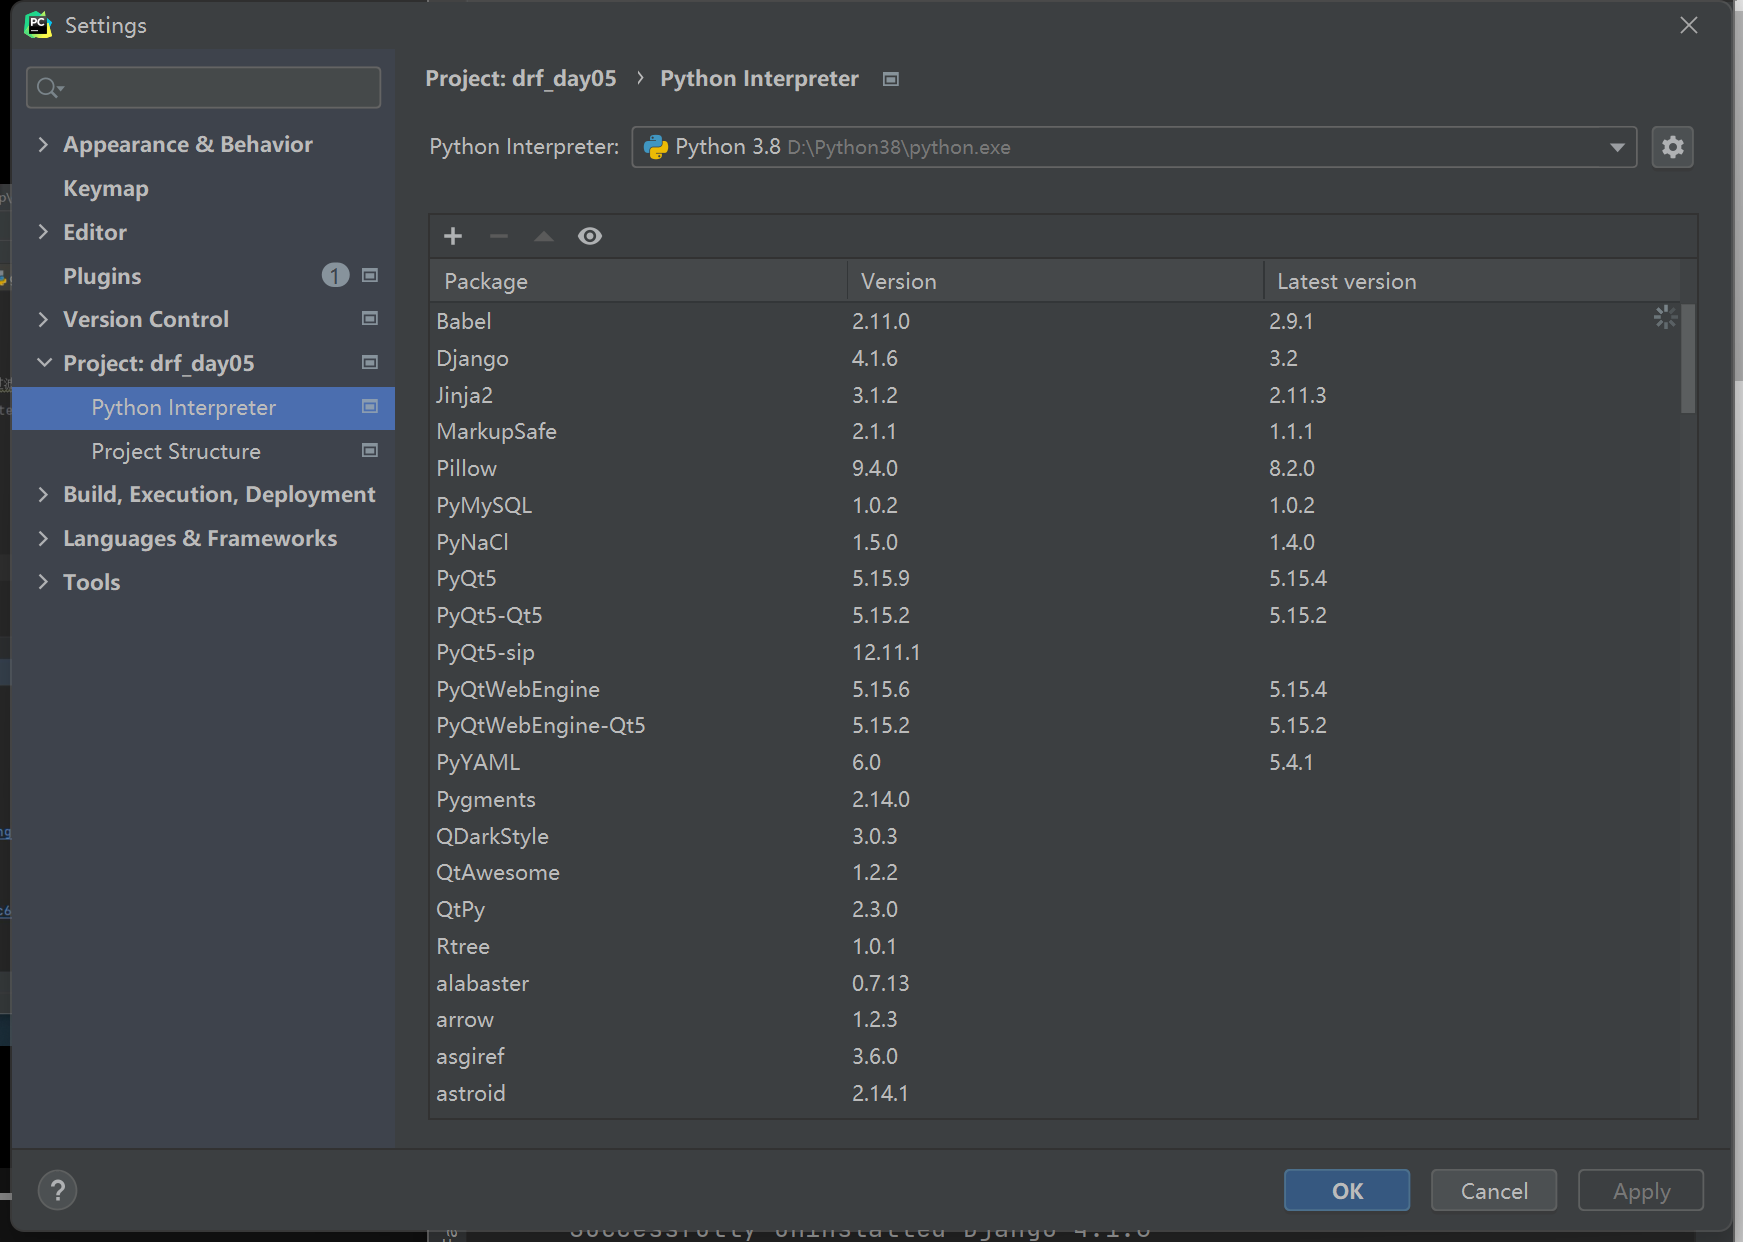Screen dimensions: 1743x1242
Task: Click project icon next to Project Structure
Action: click(370, 451)
